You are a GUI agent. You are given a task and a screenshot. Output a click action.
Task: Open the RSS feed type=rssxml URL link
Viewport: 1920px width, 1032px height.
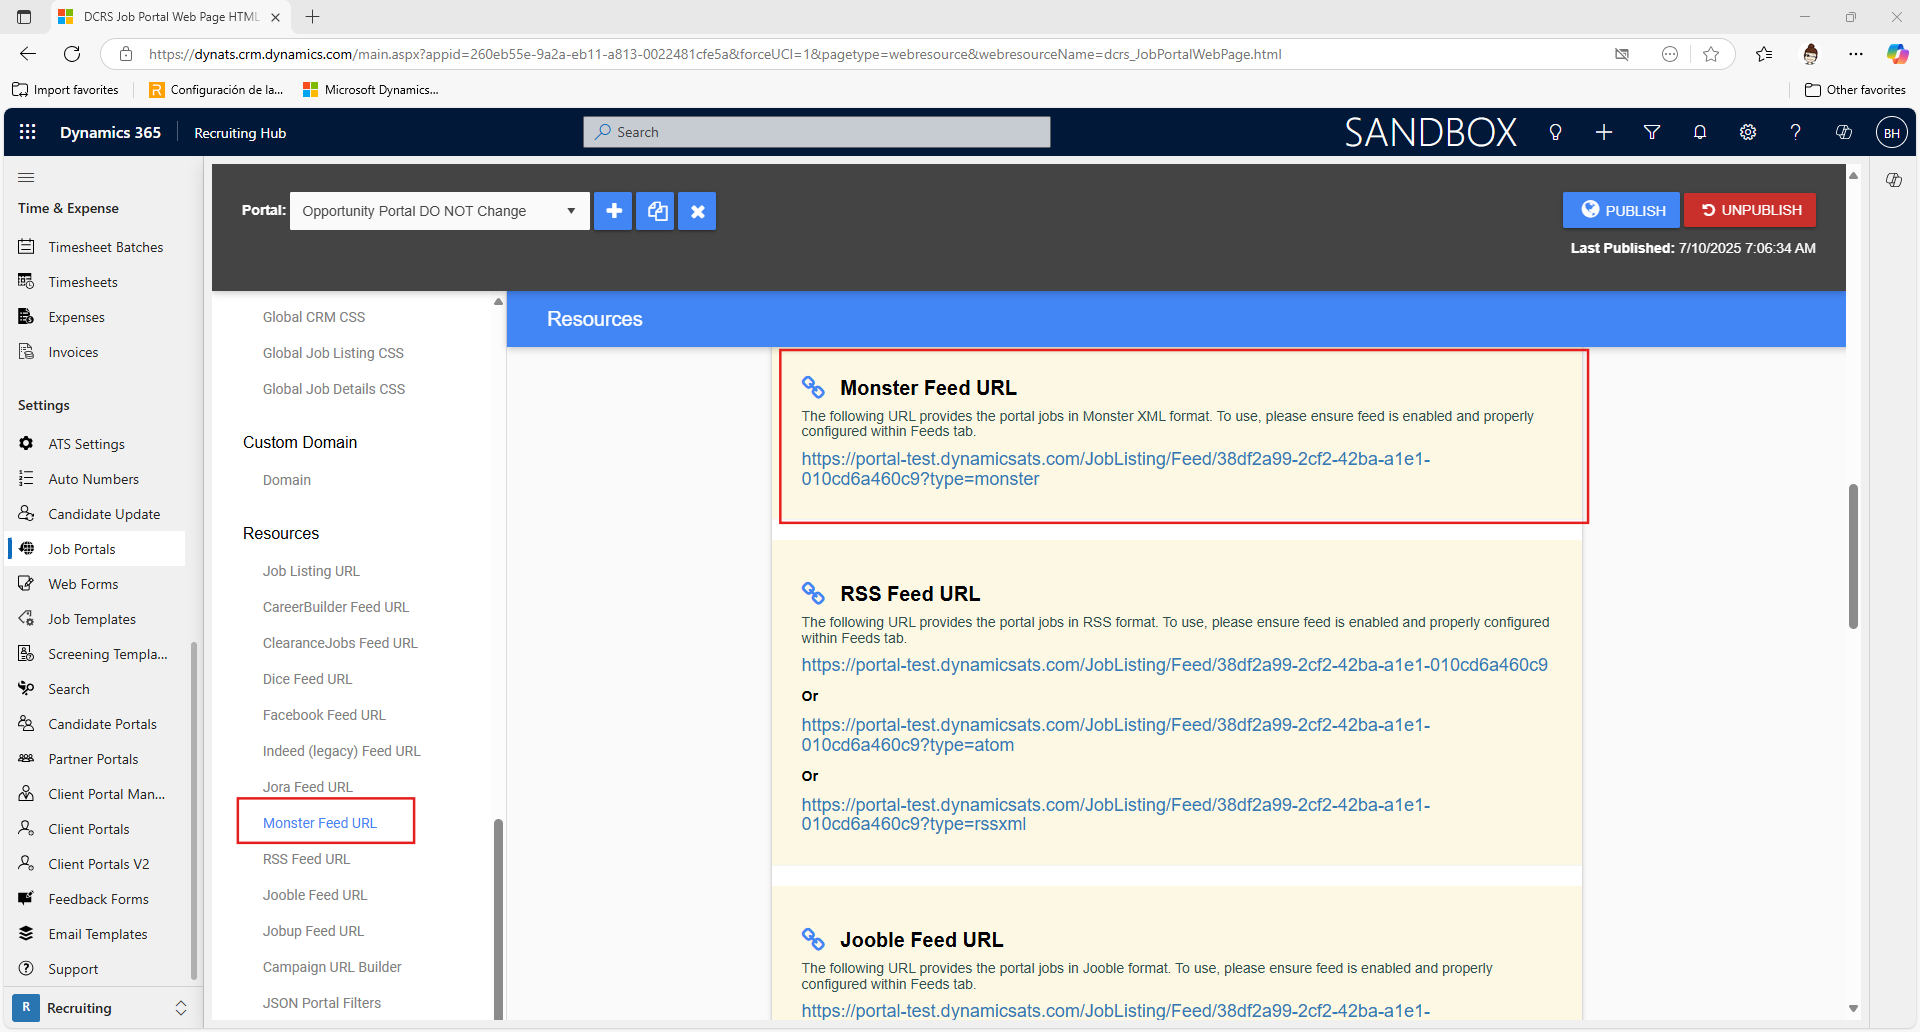[1115, 815]
